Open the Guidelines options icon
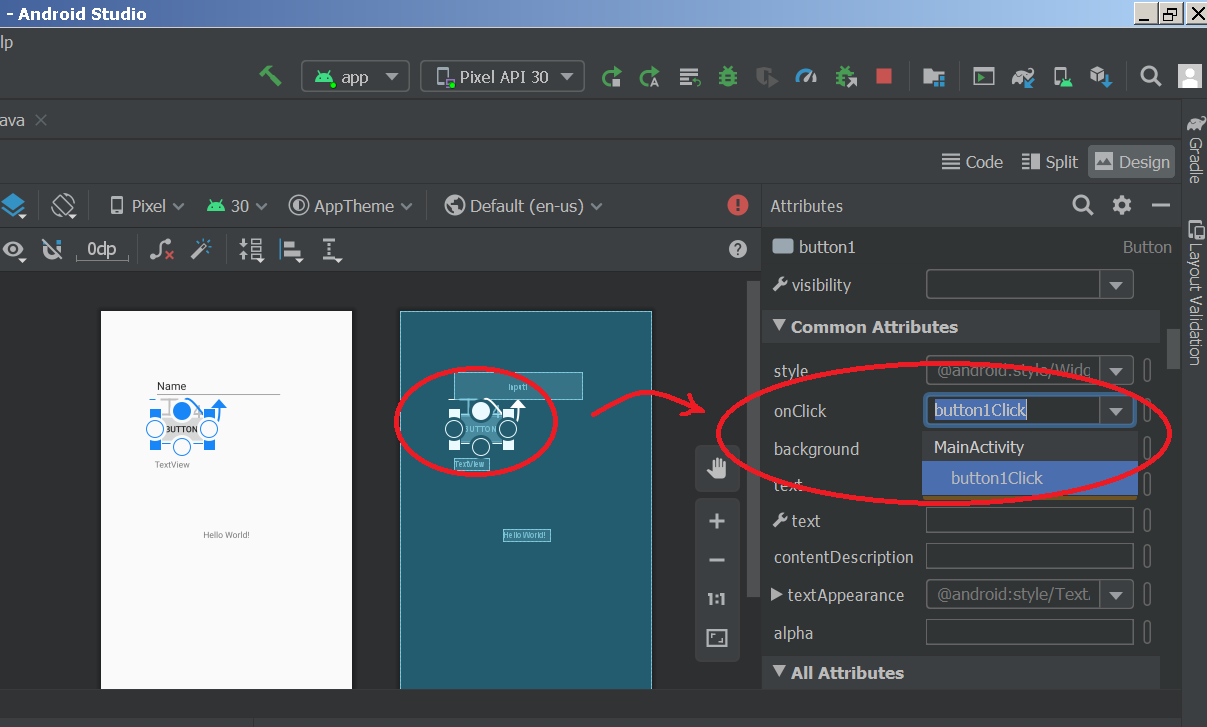Image resolution: width=1207 pixels, height=727 pixels. tap(331, 250)
